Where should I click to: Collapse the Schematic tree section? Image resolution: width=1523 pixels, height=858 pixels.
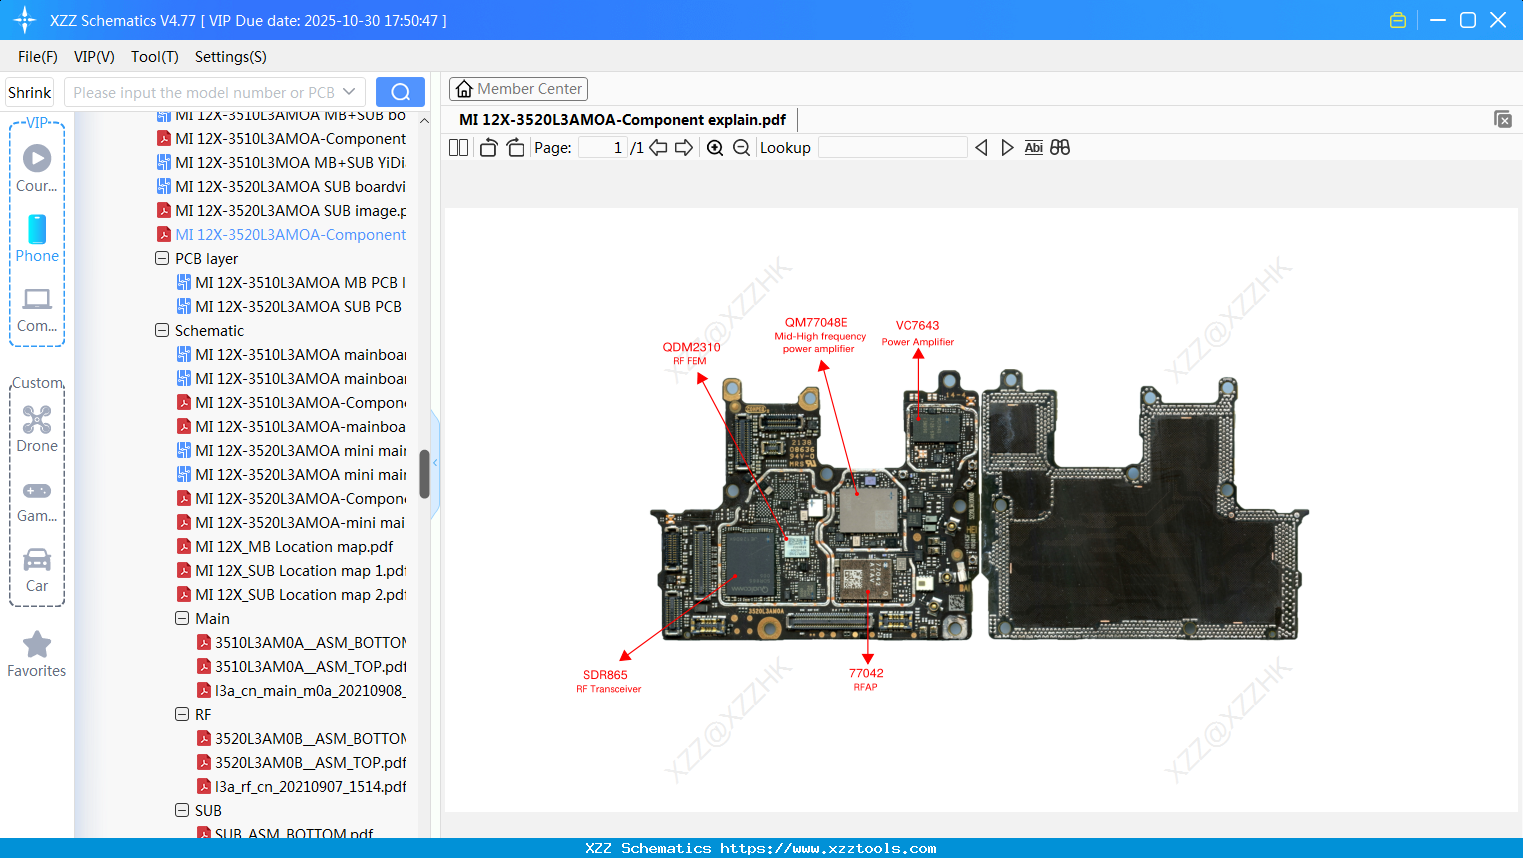161,330
